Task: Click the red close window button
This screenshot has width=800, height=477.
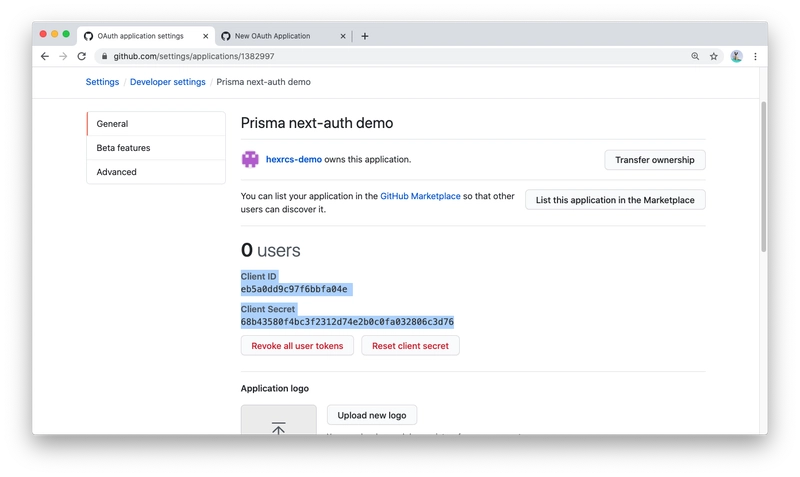Action: pyautogui.click(x=43, y=34)
